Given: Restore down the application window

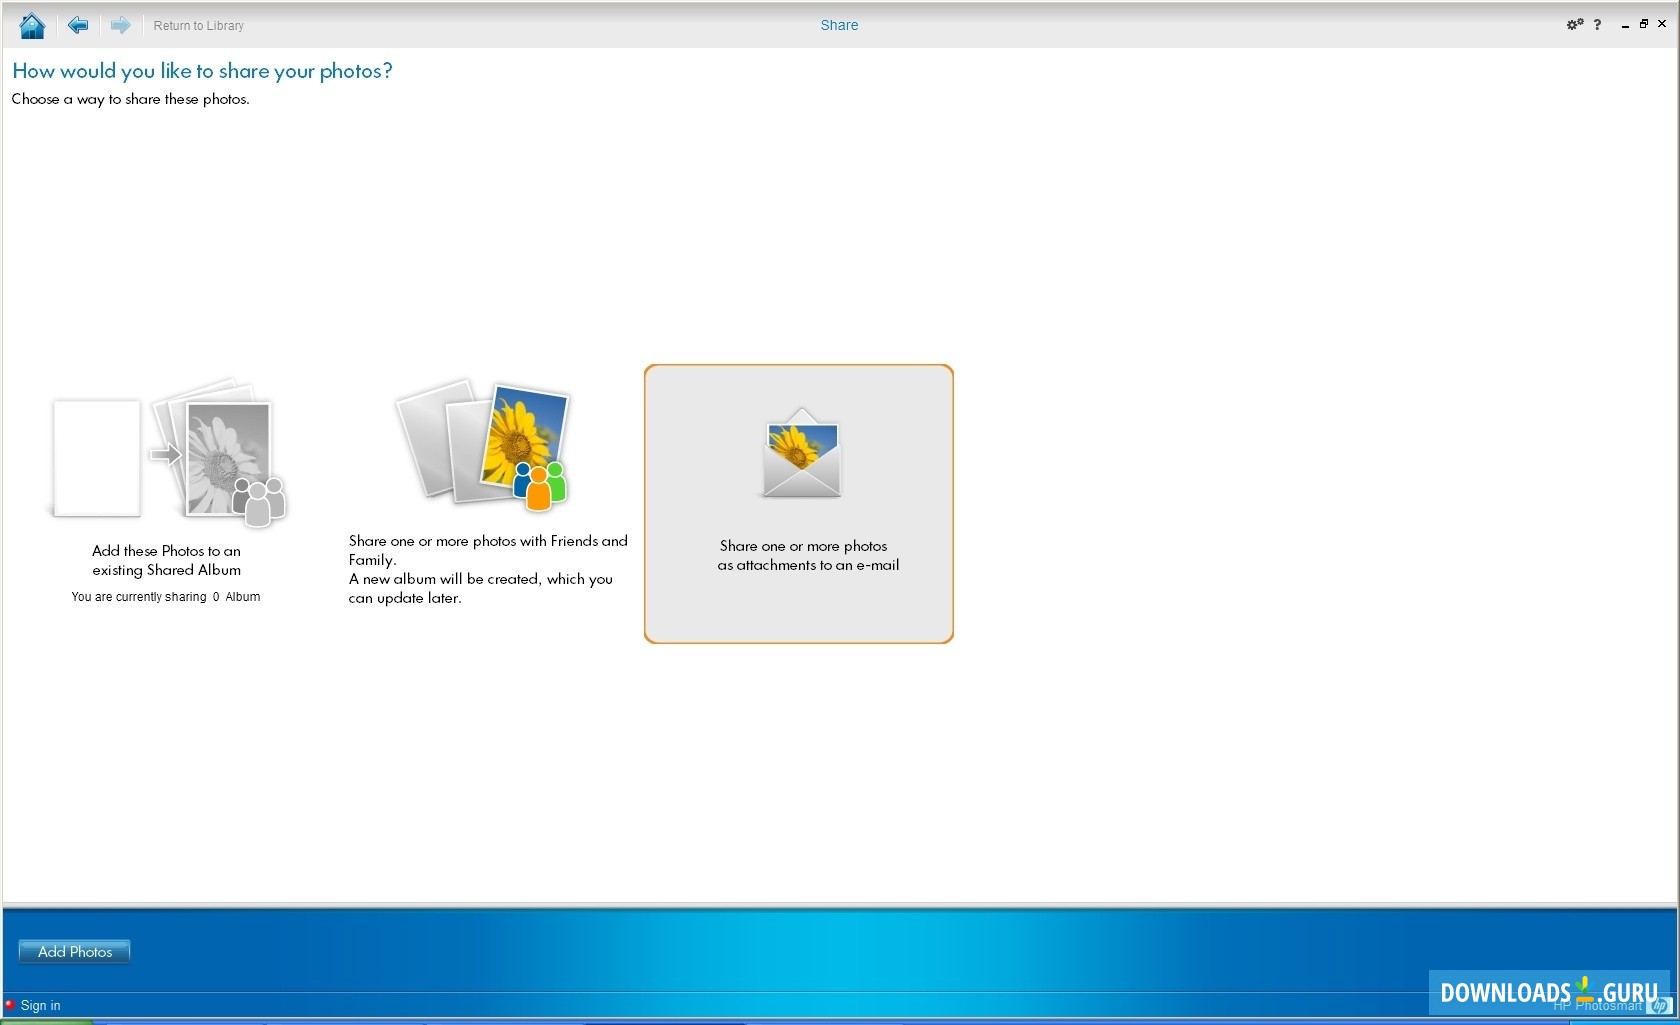Looking at the screenshot, I should [x=1643, y=24].
